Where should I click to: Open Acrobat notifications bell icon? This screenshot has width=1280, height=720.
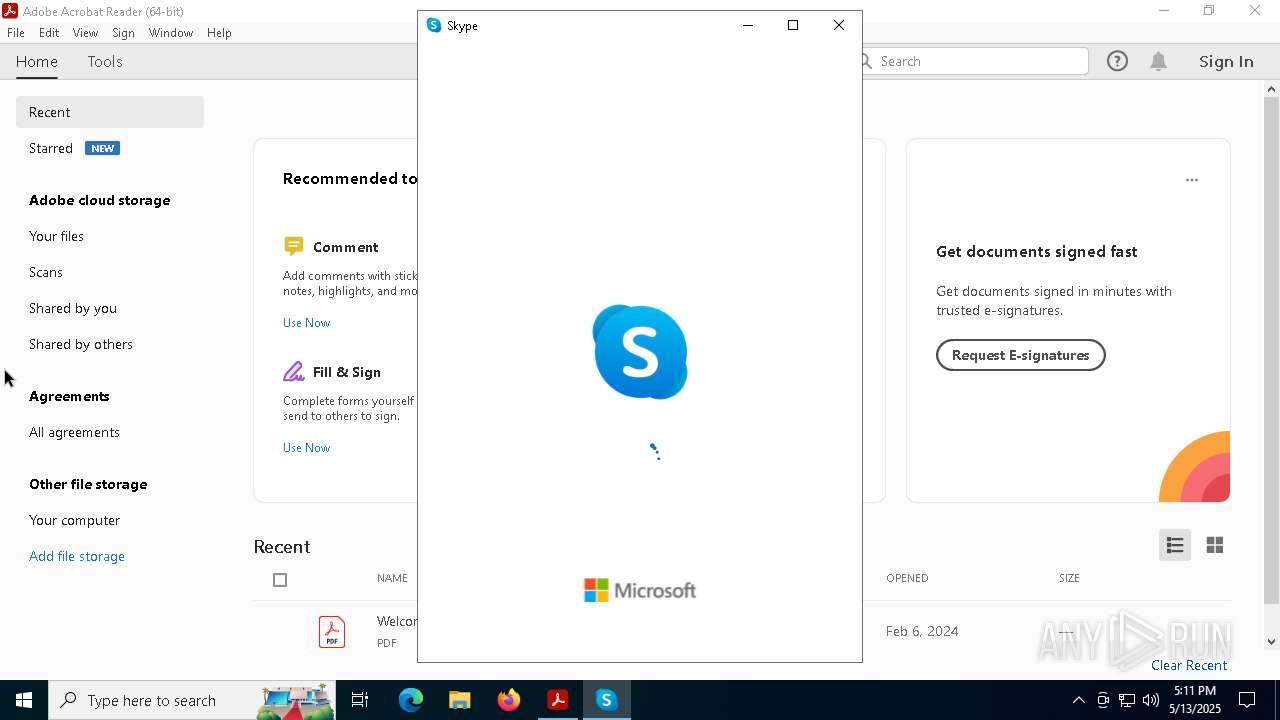(x=1159, y=61)
